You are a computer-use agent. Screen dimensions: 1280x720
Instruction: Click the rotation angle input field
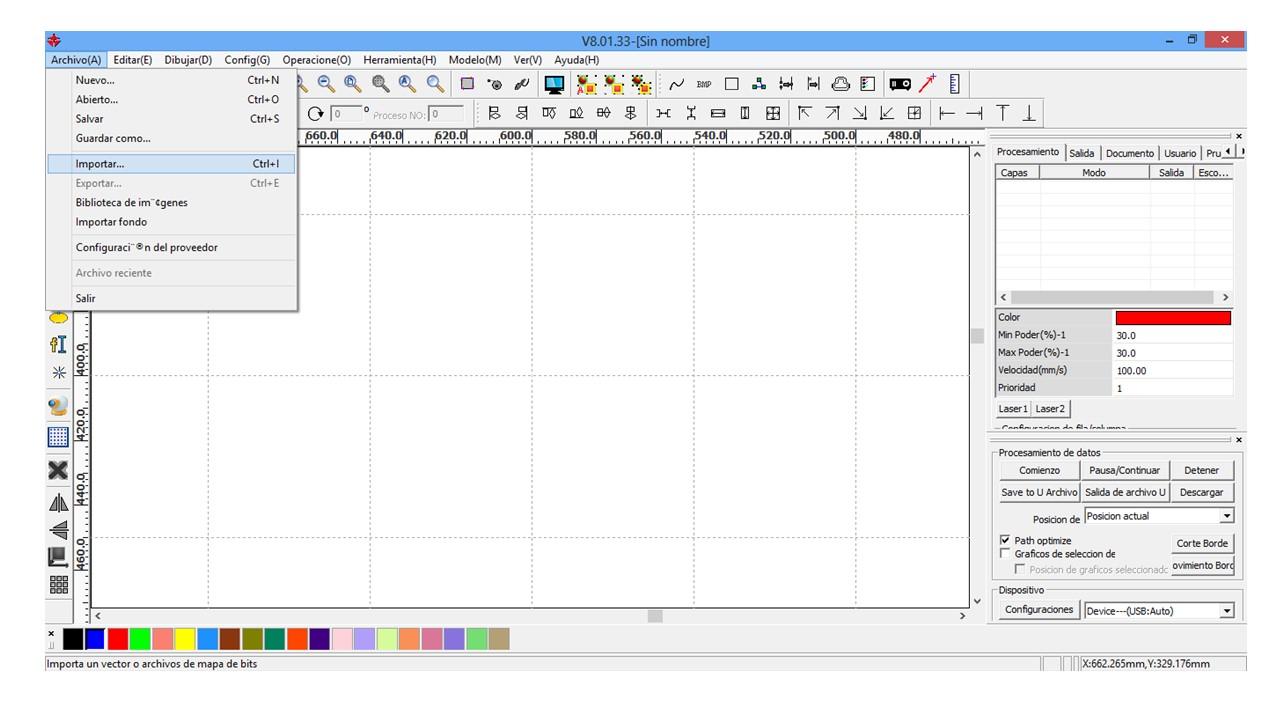(x=345, y=114)
